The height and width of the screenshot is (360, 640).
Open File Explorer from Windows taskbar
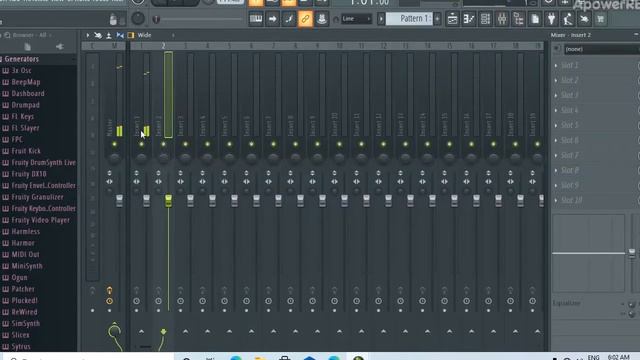[260, 358]
